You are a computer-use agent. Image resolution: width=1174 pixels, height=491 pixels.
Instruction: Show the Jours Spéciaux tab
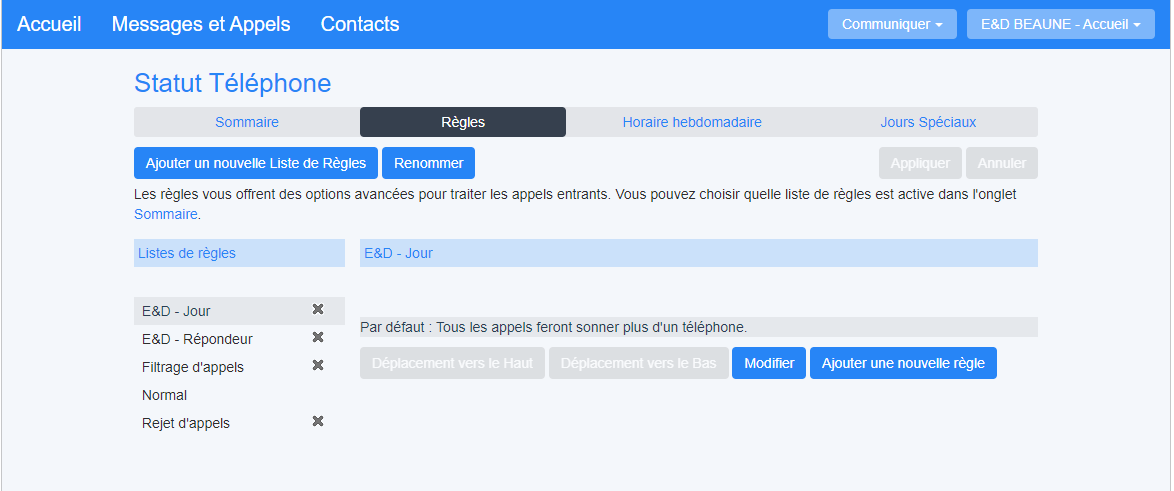(x=928, y=122)
